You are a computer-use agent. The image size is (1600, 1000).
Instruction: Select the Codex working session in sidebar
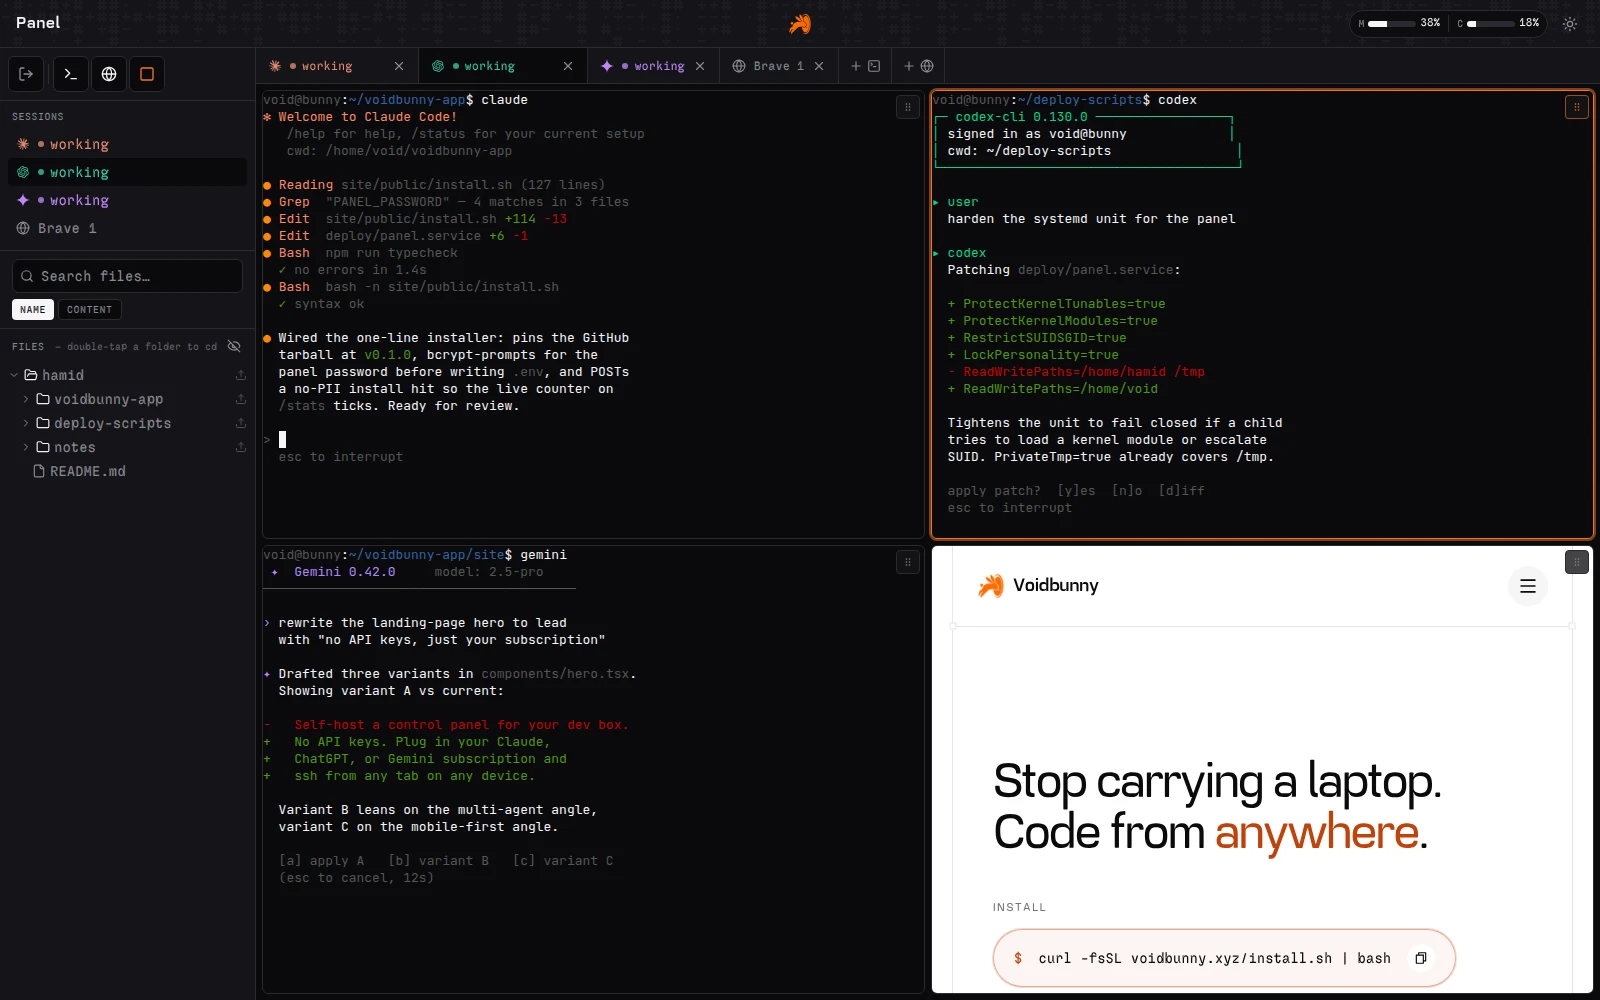127,172
